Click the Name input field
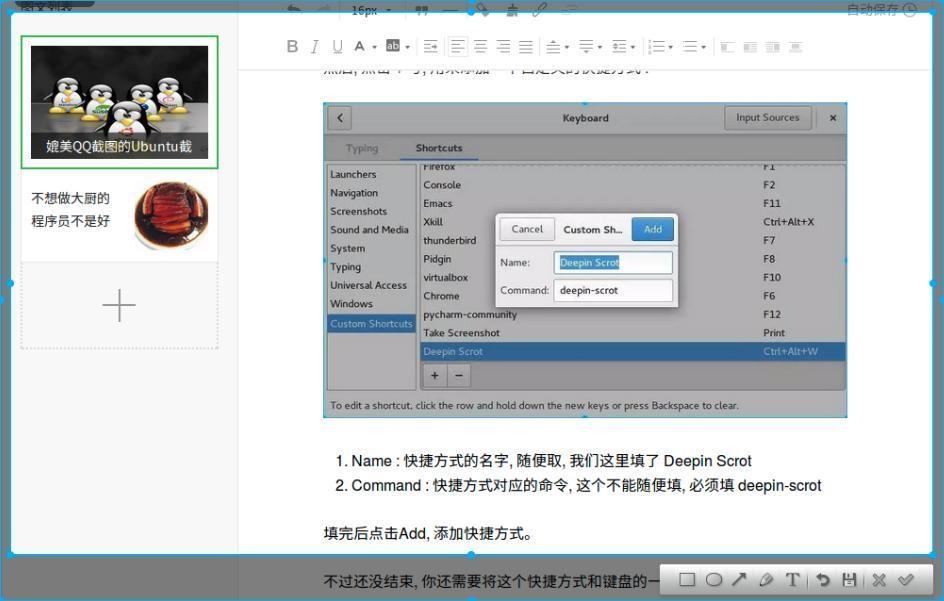This screenshot has width=944, height=601. 613,263
